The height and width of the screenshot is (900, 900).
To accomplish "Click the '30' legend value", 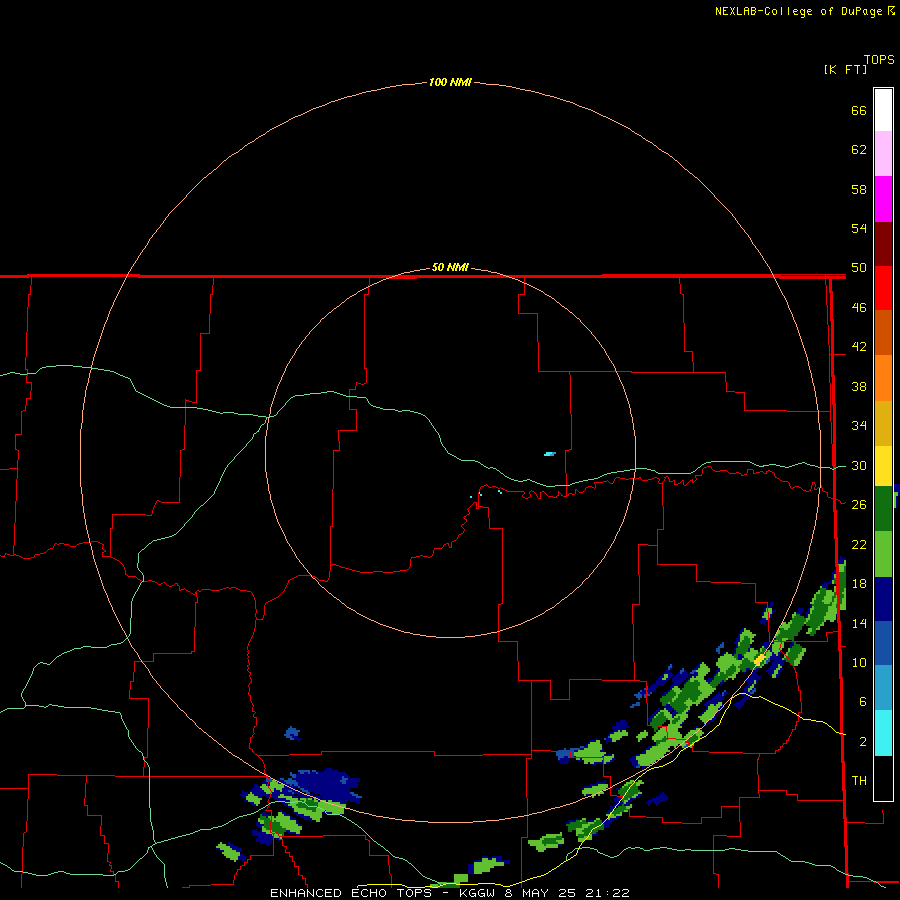I will (859, 465).
